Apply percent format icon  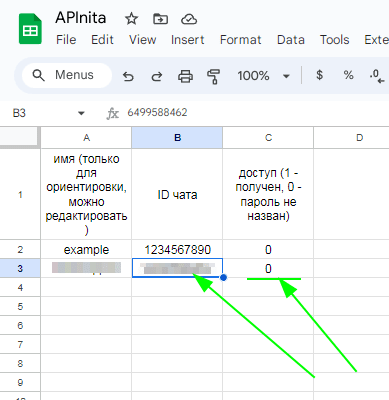(348, 75)
